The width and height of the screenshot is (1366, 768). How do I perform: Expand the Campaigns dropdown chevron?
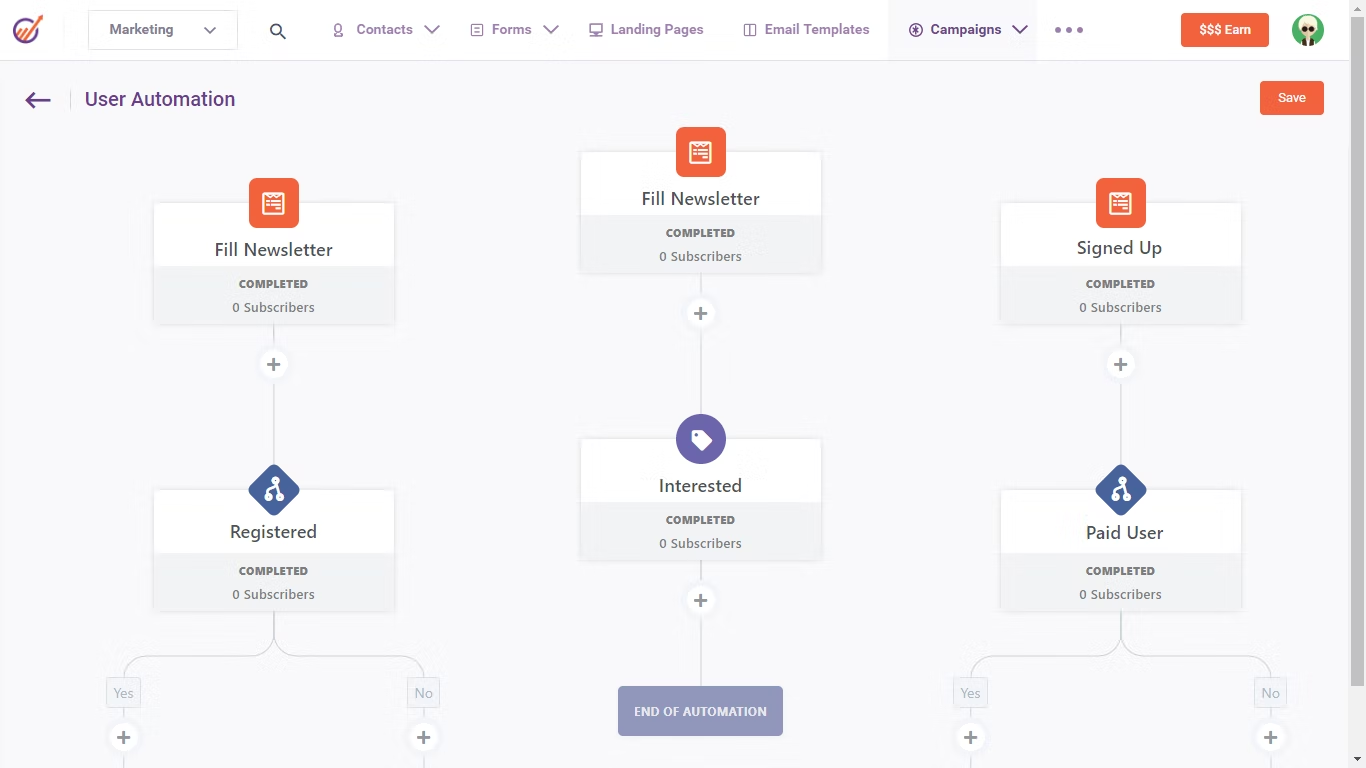tap(1019, 29)
